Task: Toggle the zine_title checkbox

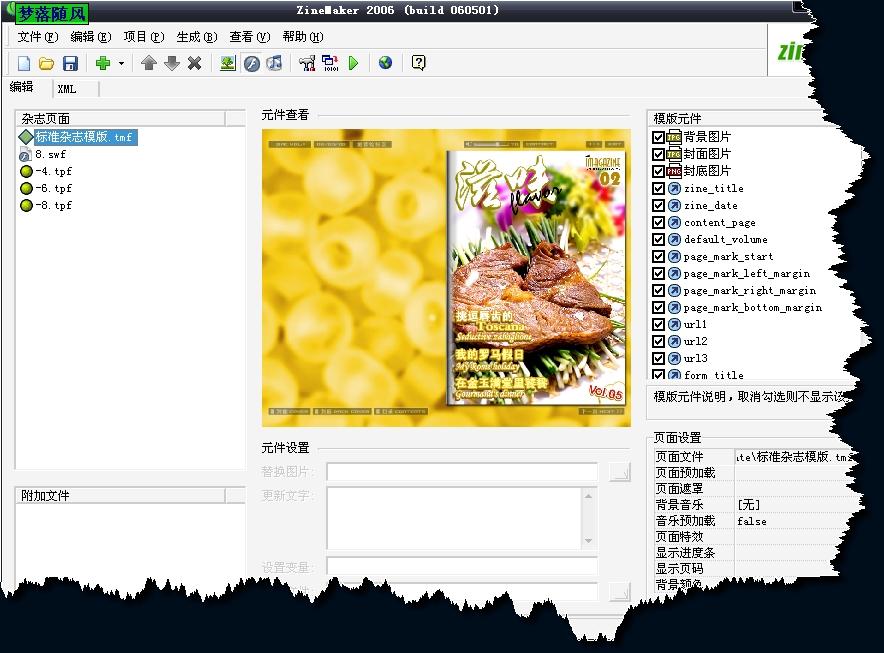Action: pos(658,188)
